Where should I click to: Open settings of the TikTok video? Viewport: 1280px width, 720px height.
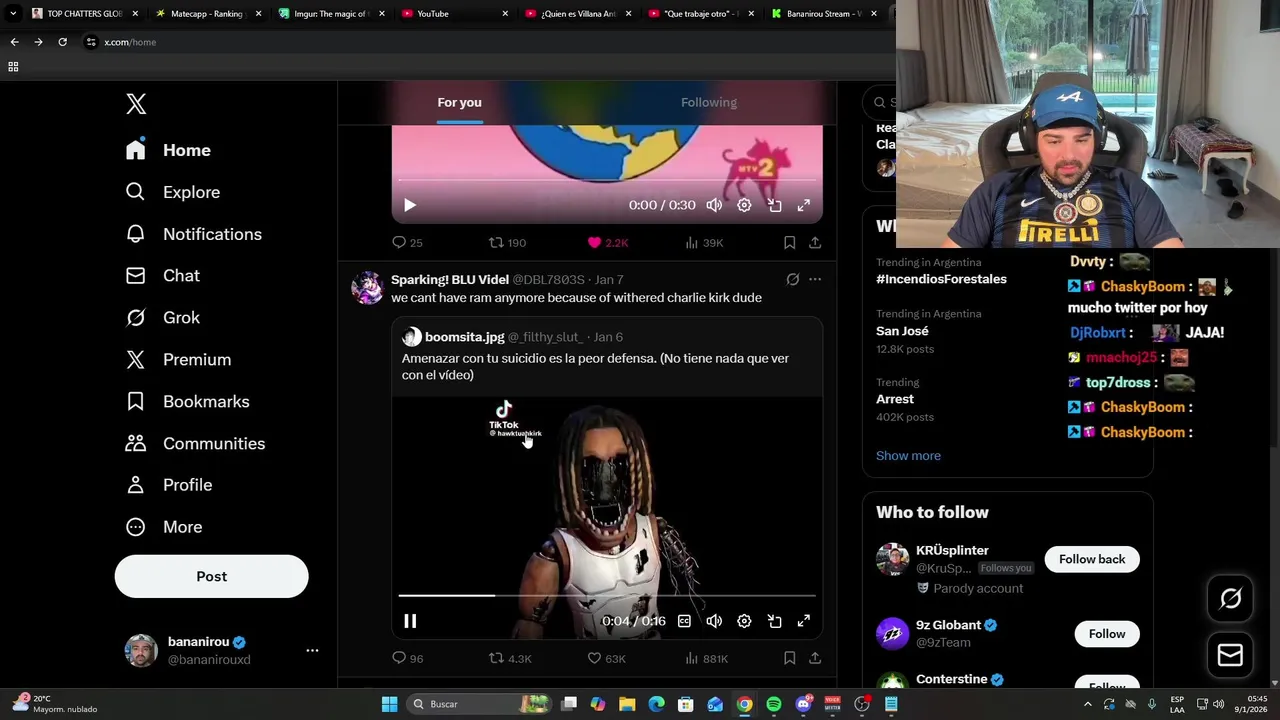tap(744, 621)
